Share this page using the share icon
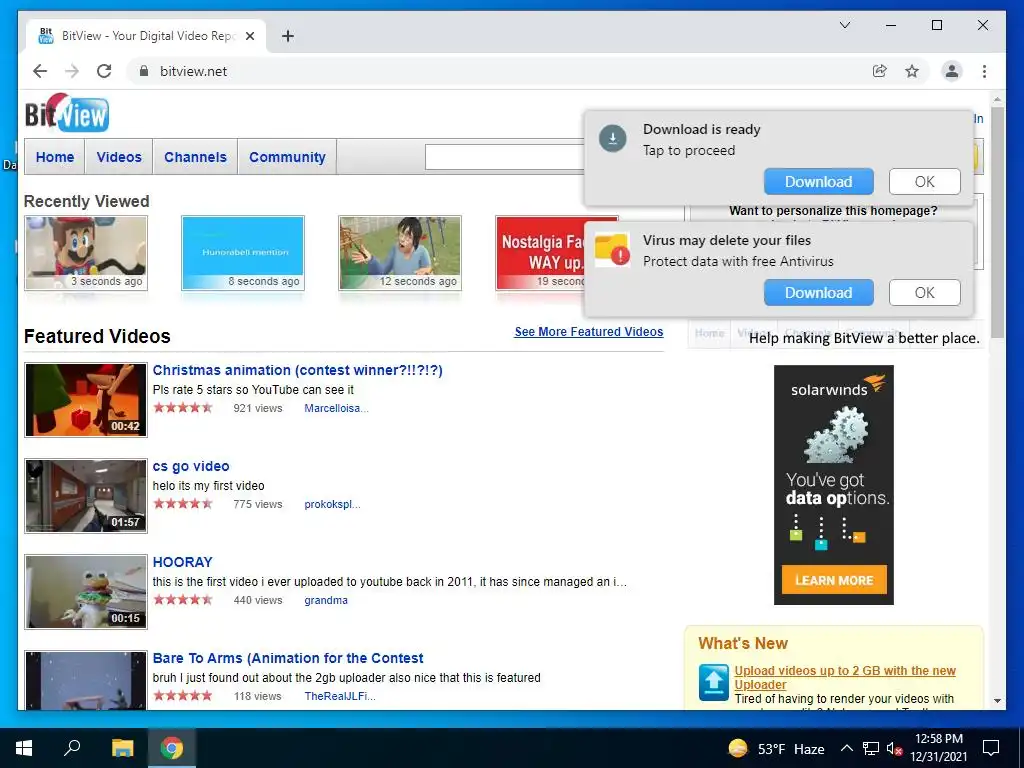1024x768 pixels. click(x=880, y=71)
